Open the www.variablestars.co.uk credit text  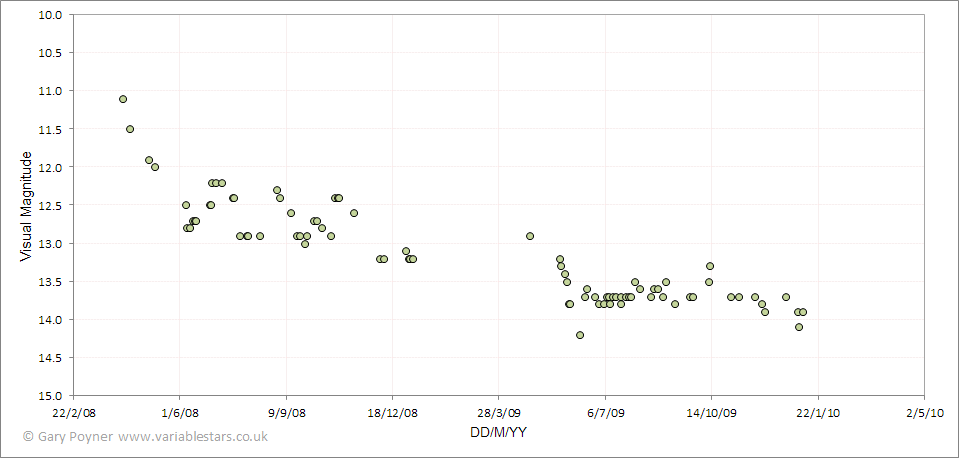point(193,437)
